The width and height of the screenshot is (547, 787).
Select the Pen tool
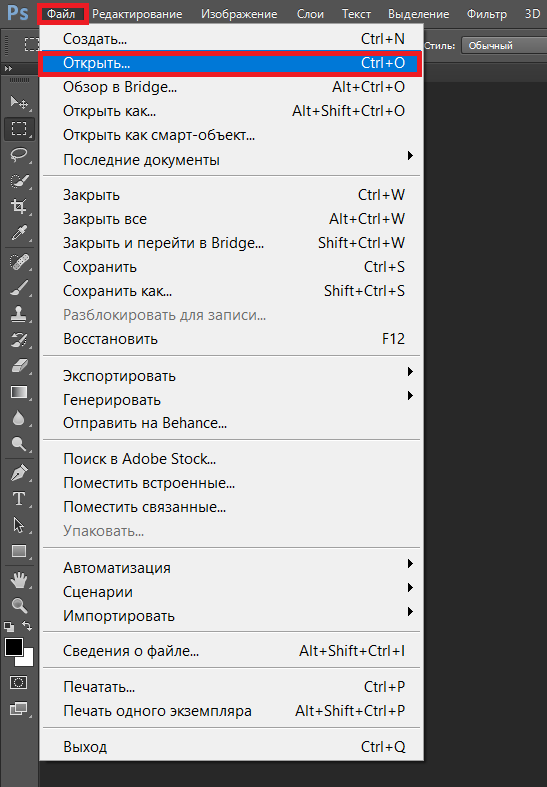tap(19, 473)
